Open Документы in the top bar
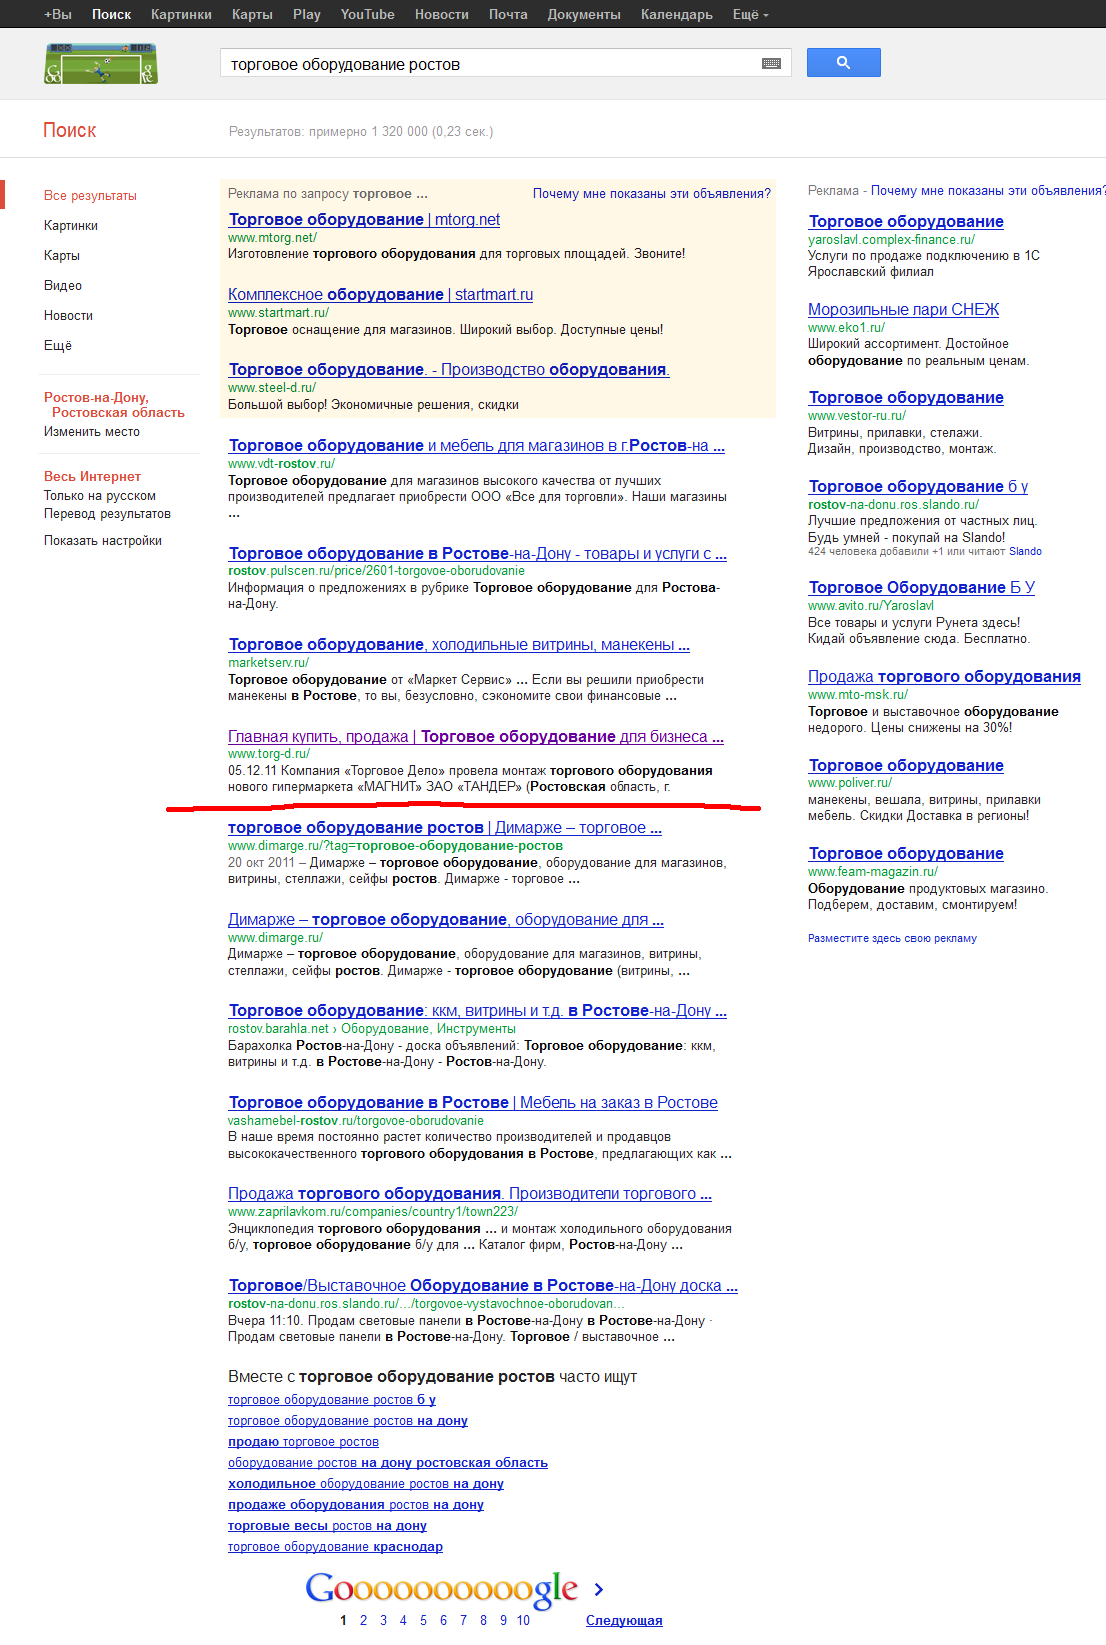The image size is (1106, 1645). point(584,15)
